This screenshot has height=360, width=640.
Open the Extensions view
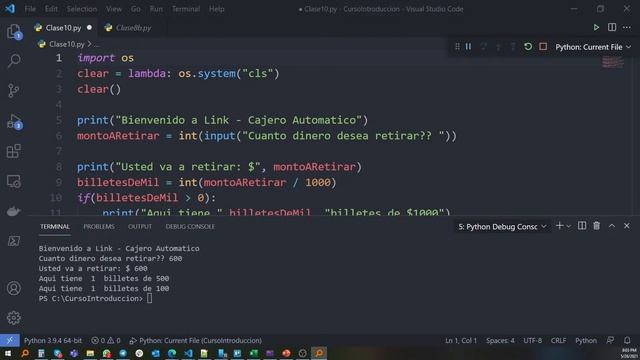coord(13,151)
